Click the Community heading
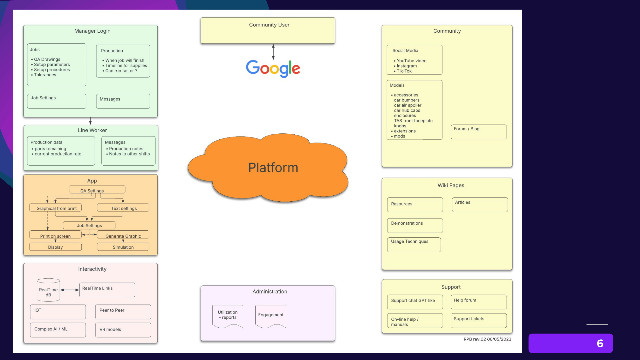 click(447, 31)
